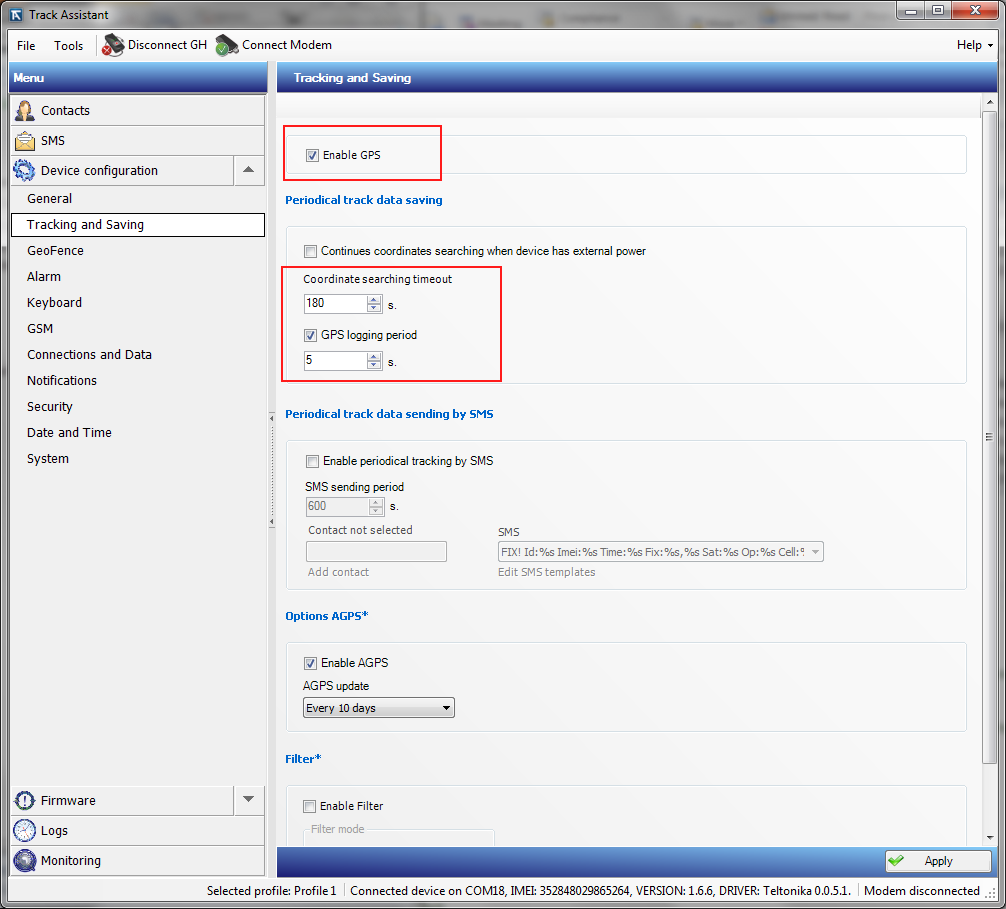Click the Edit SMS templates link
This screenshot has width=1006, height=909.
[547, 572]
